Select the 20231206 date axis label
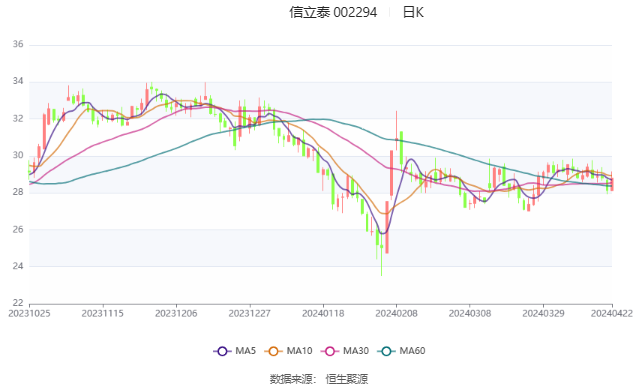The height and width of the screenshot is (387, 637). coord(176,314)
